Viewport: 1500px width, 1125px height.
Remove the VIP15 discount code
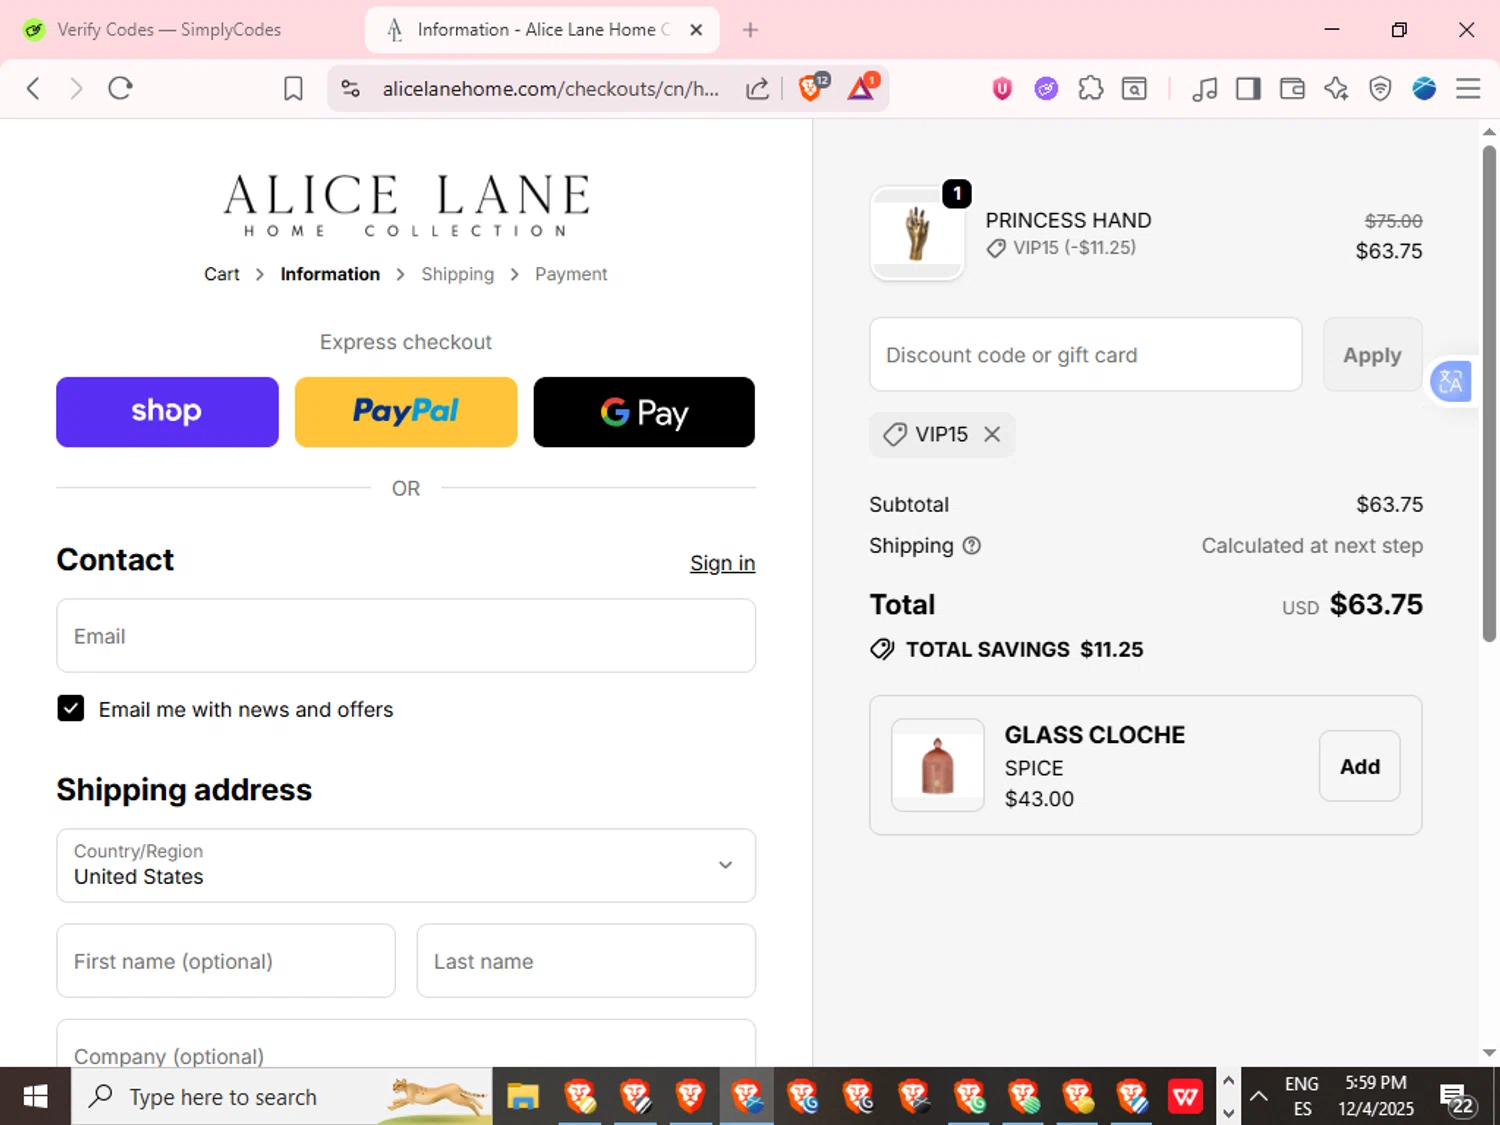click(992, 434)
